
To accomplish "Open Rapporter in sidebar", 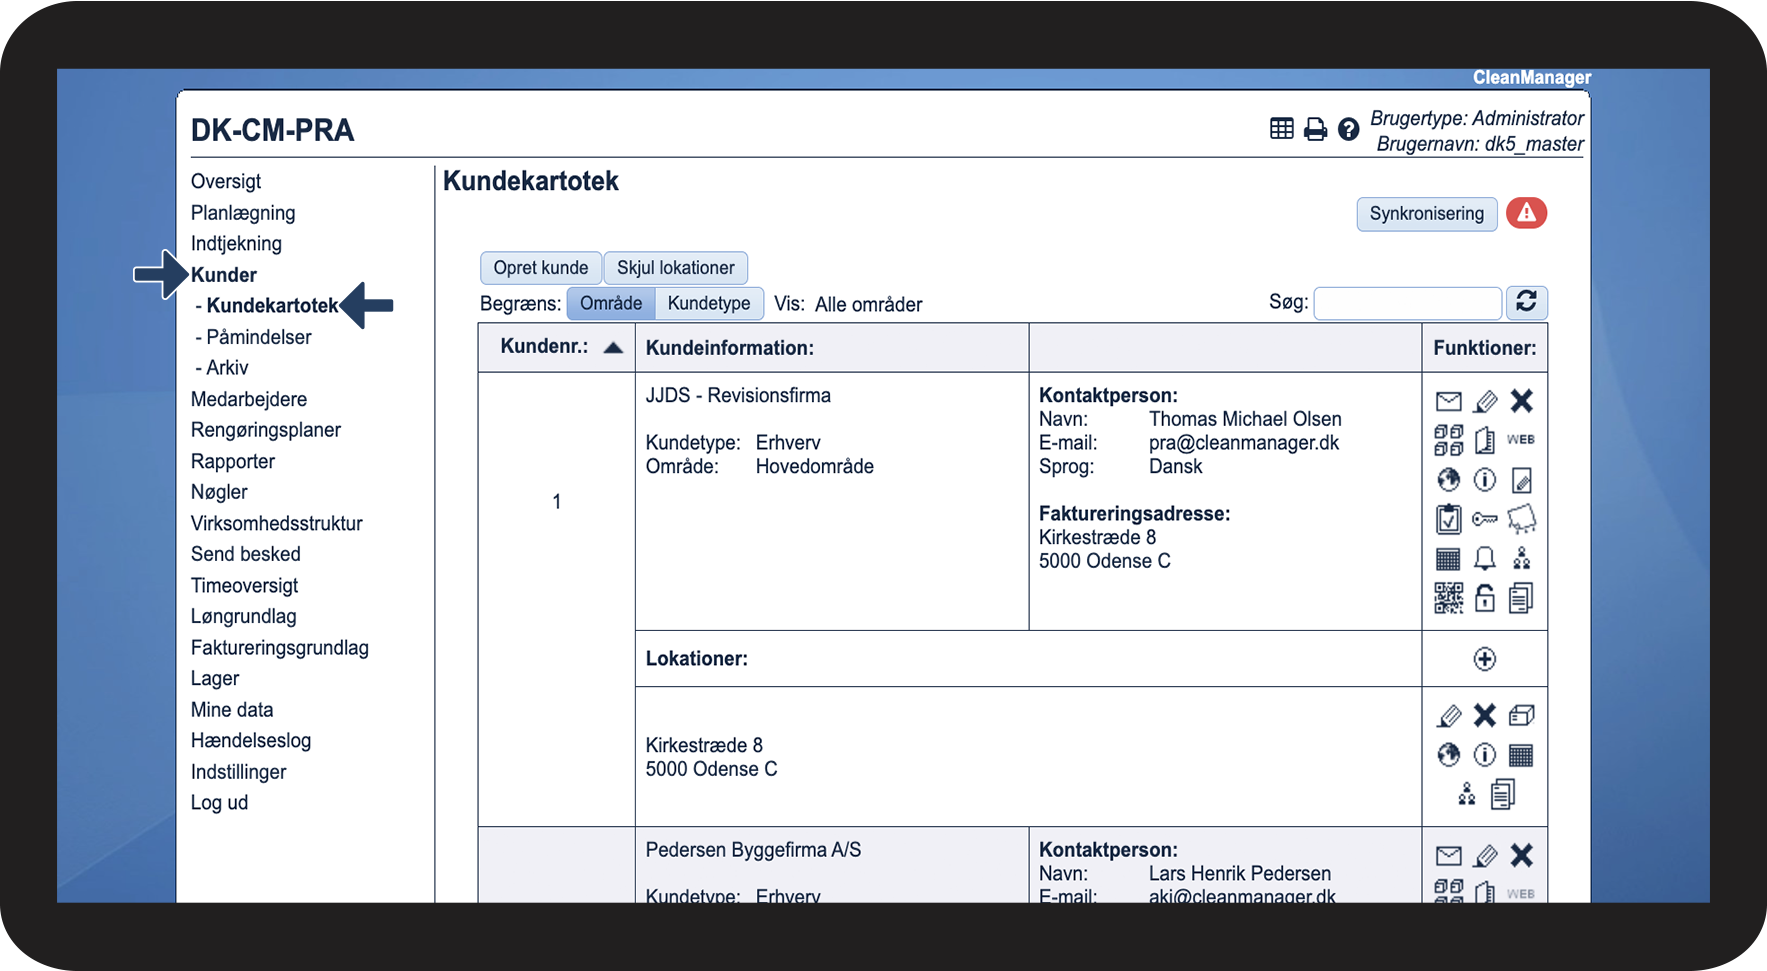I will click(x=233, y=461).
